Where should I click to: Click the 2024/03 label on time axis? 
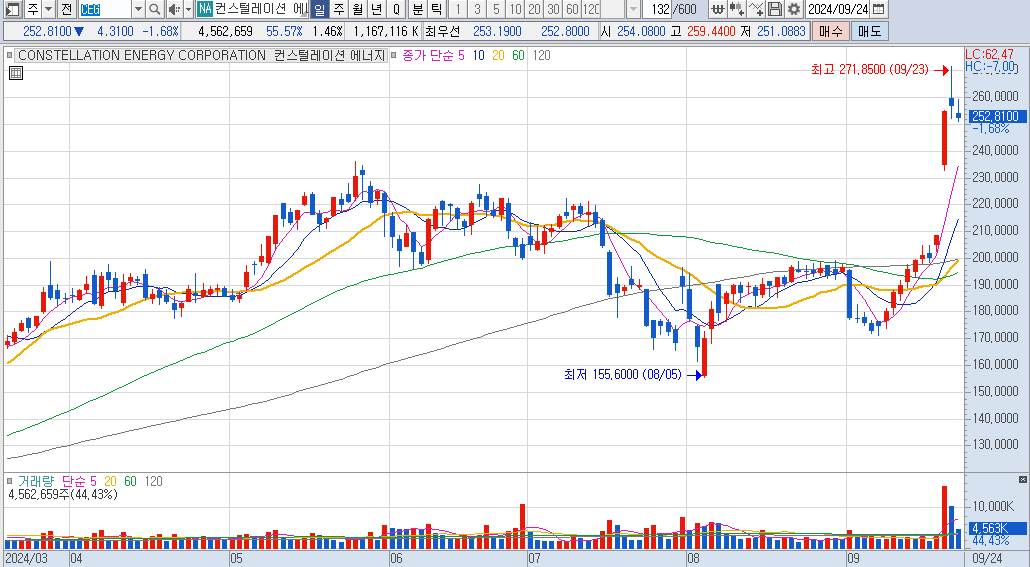click(27, 558)
